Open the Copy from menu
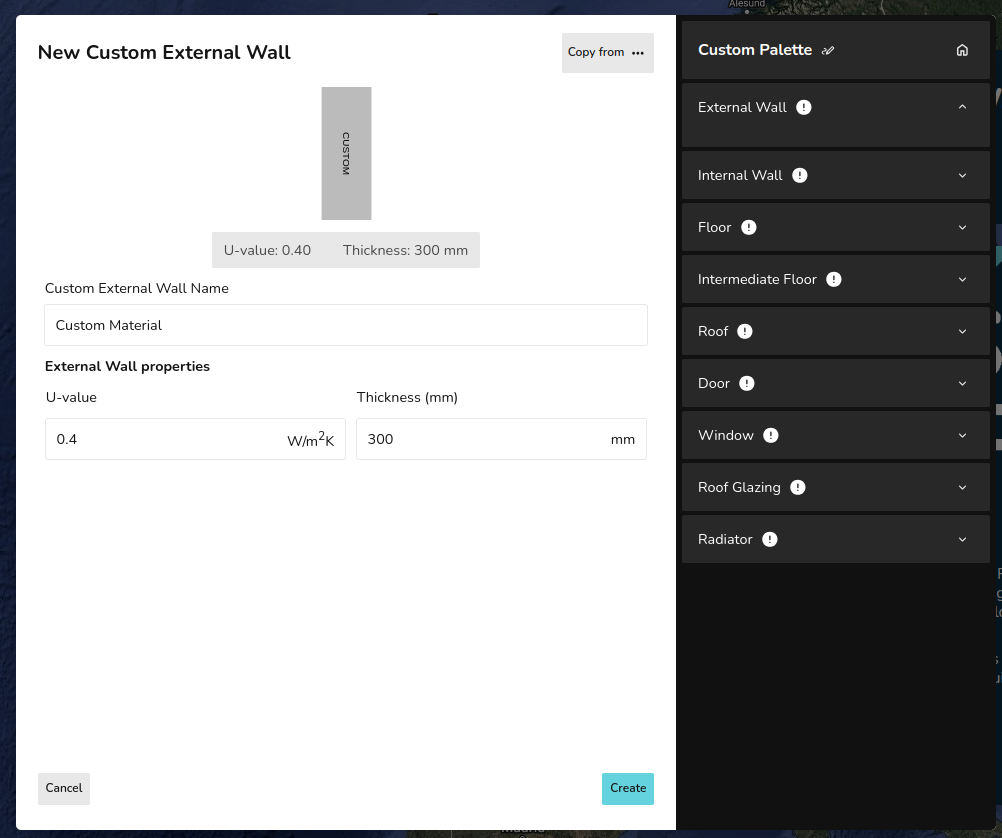The image size is (1002, 838). tap(607, 53)
